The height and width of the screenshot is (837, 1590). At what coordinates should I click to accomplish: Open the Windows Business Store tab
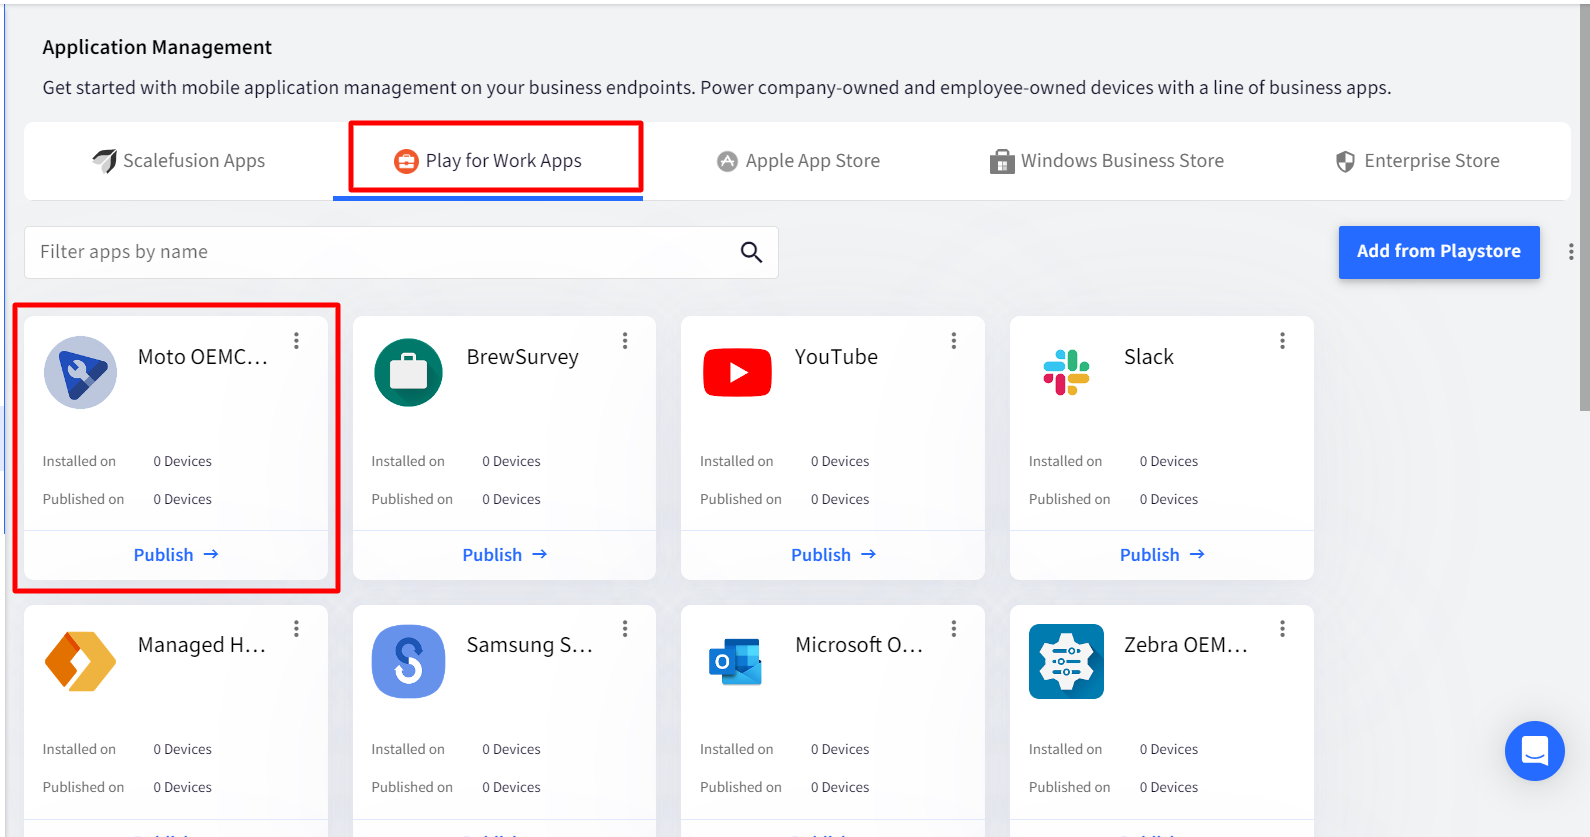[x=1107, y=161]
